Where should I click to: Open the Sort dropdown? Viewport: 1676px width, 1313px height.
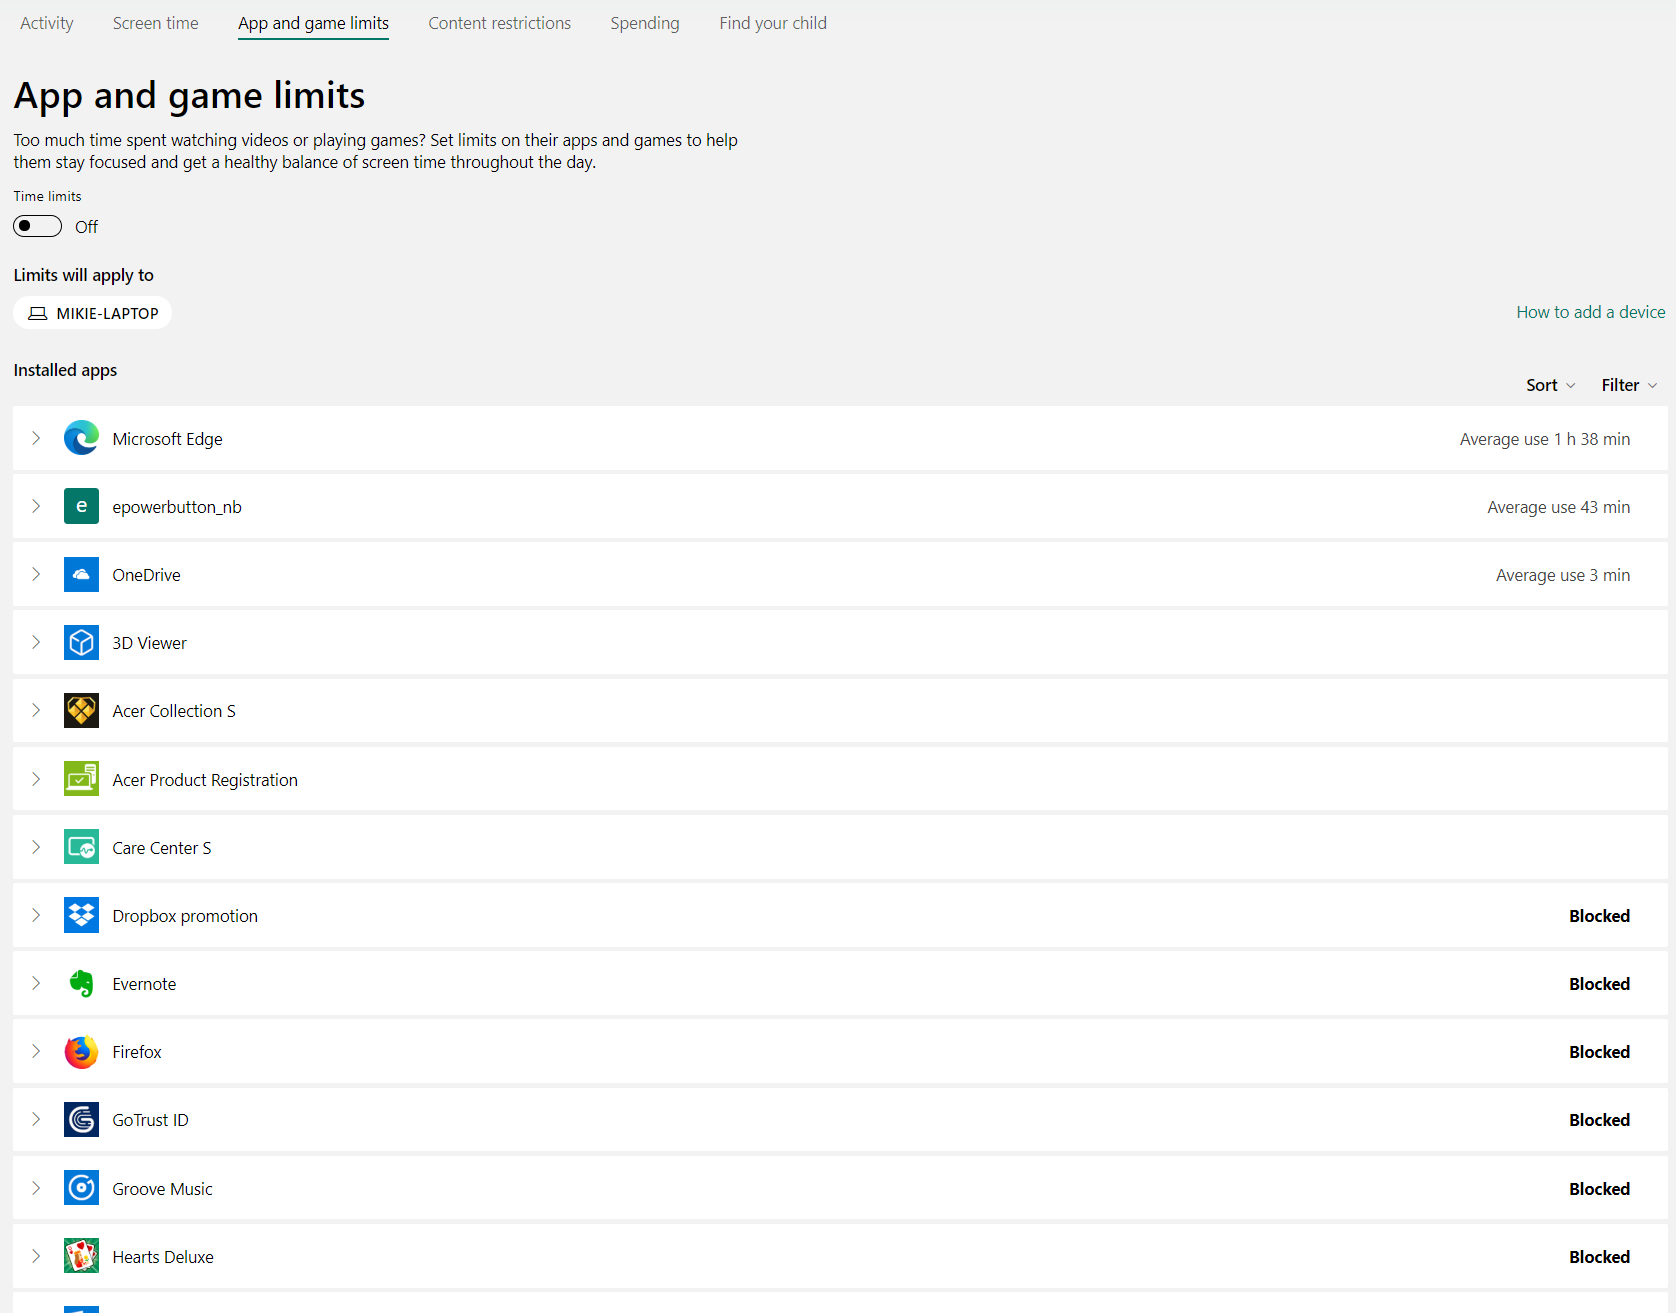coord(1550,385)
